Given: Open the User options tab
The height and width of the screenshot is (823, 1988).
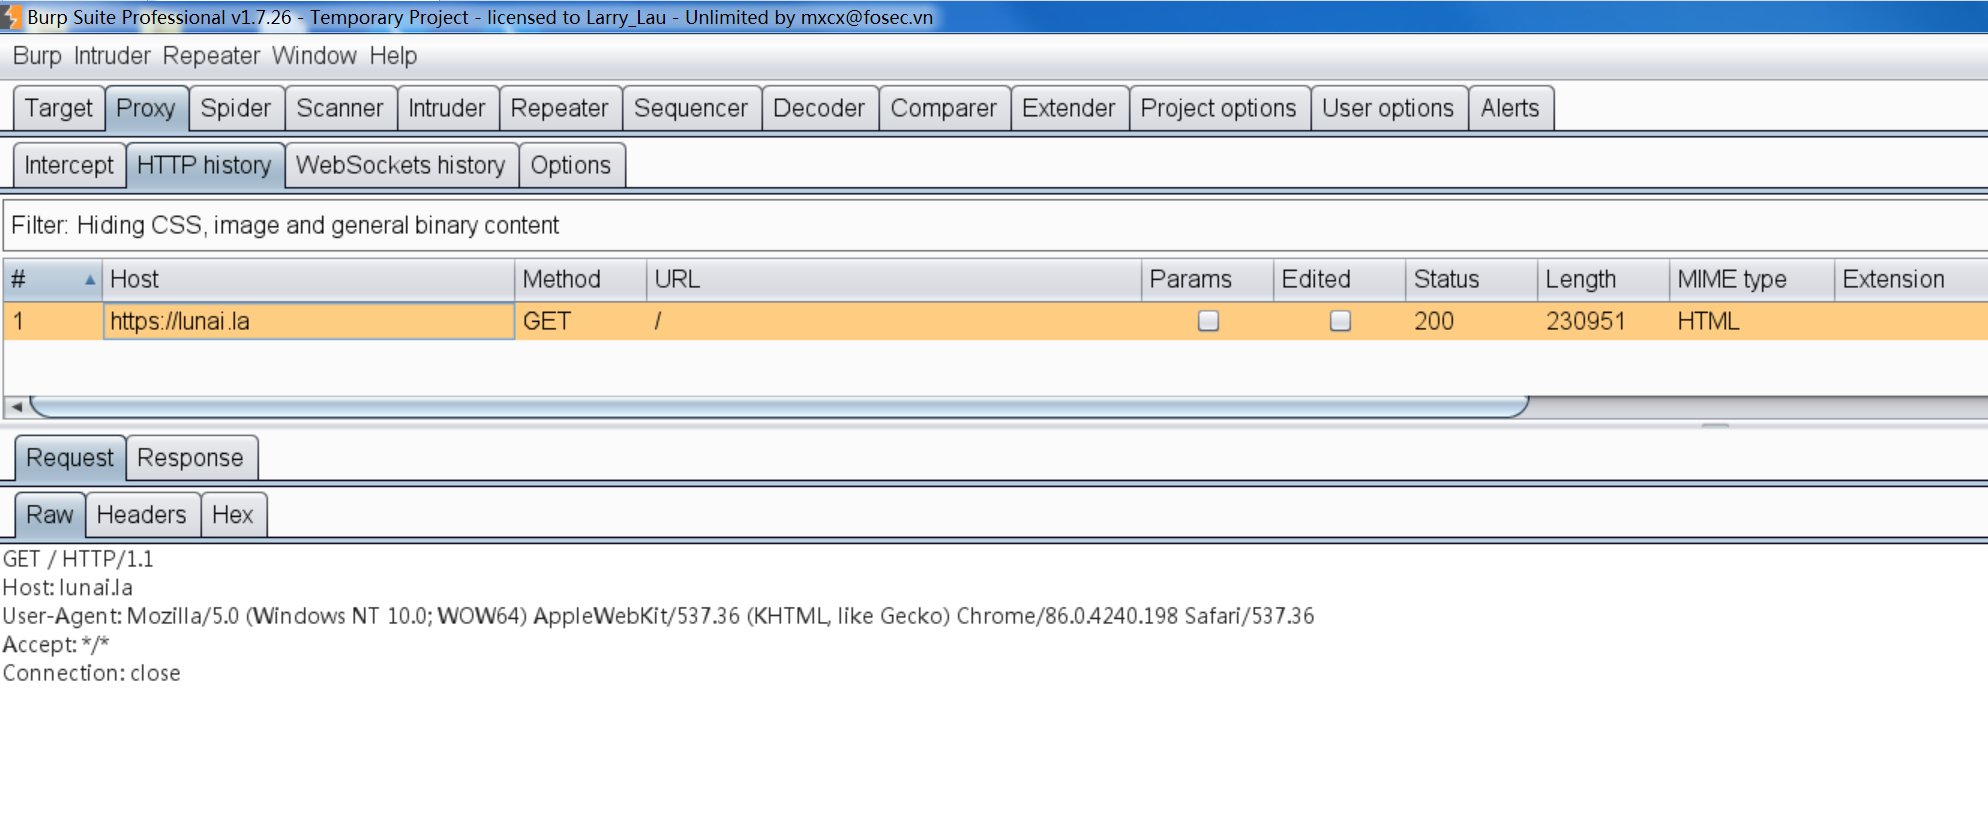Looking at the screenshot, I should [x=1388, y=108].
